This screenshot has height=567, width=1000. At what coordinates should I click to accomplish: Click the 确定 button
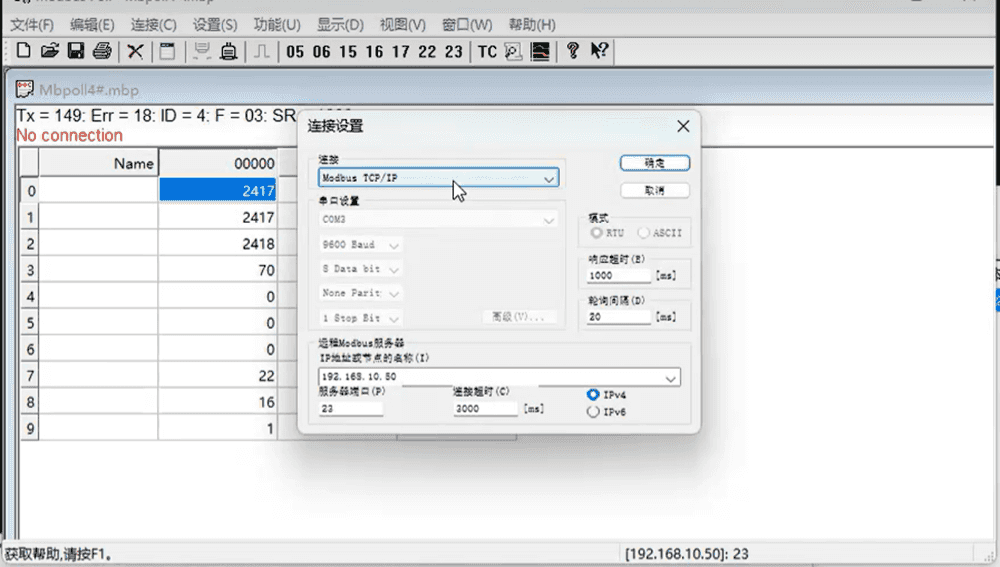tap(654, 162)
